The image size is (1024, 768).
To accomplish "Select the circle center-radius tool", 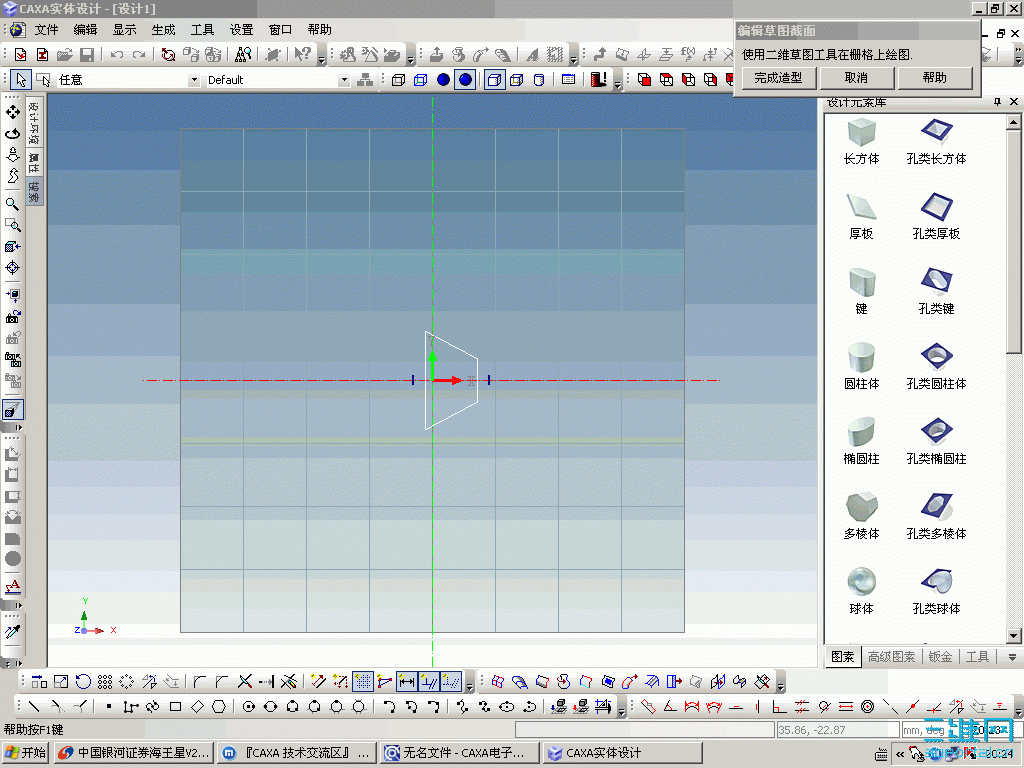I will click(x=248, y=706).
